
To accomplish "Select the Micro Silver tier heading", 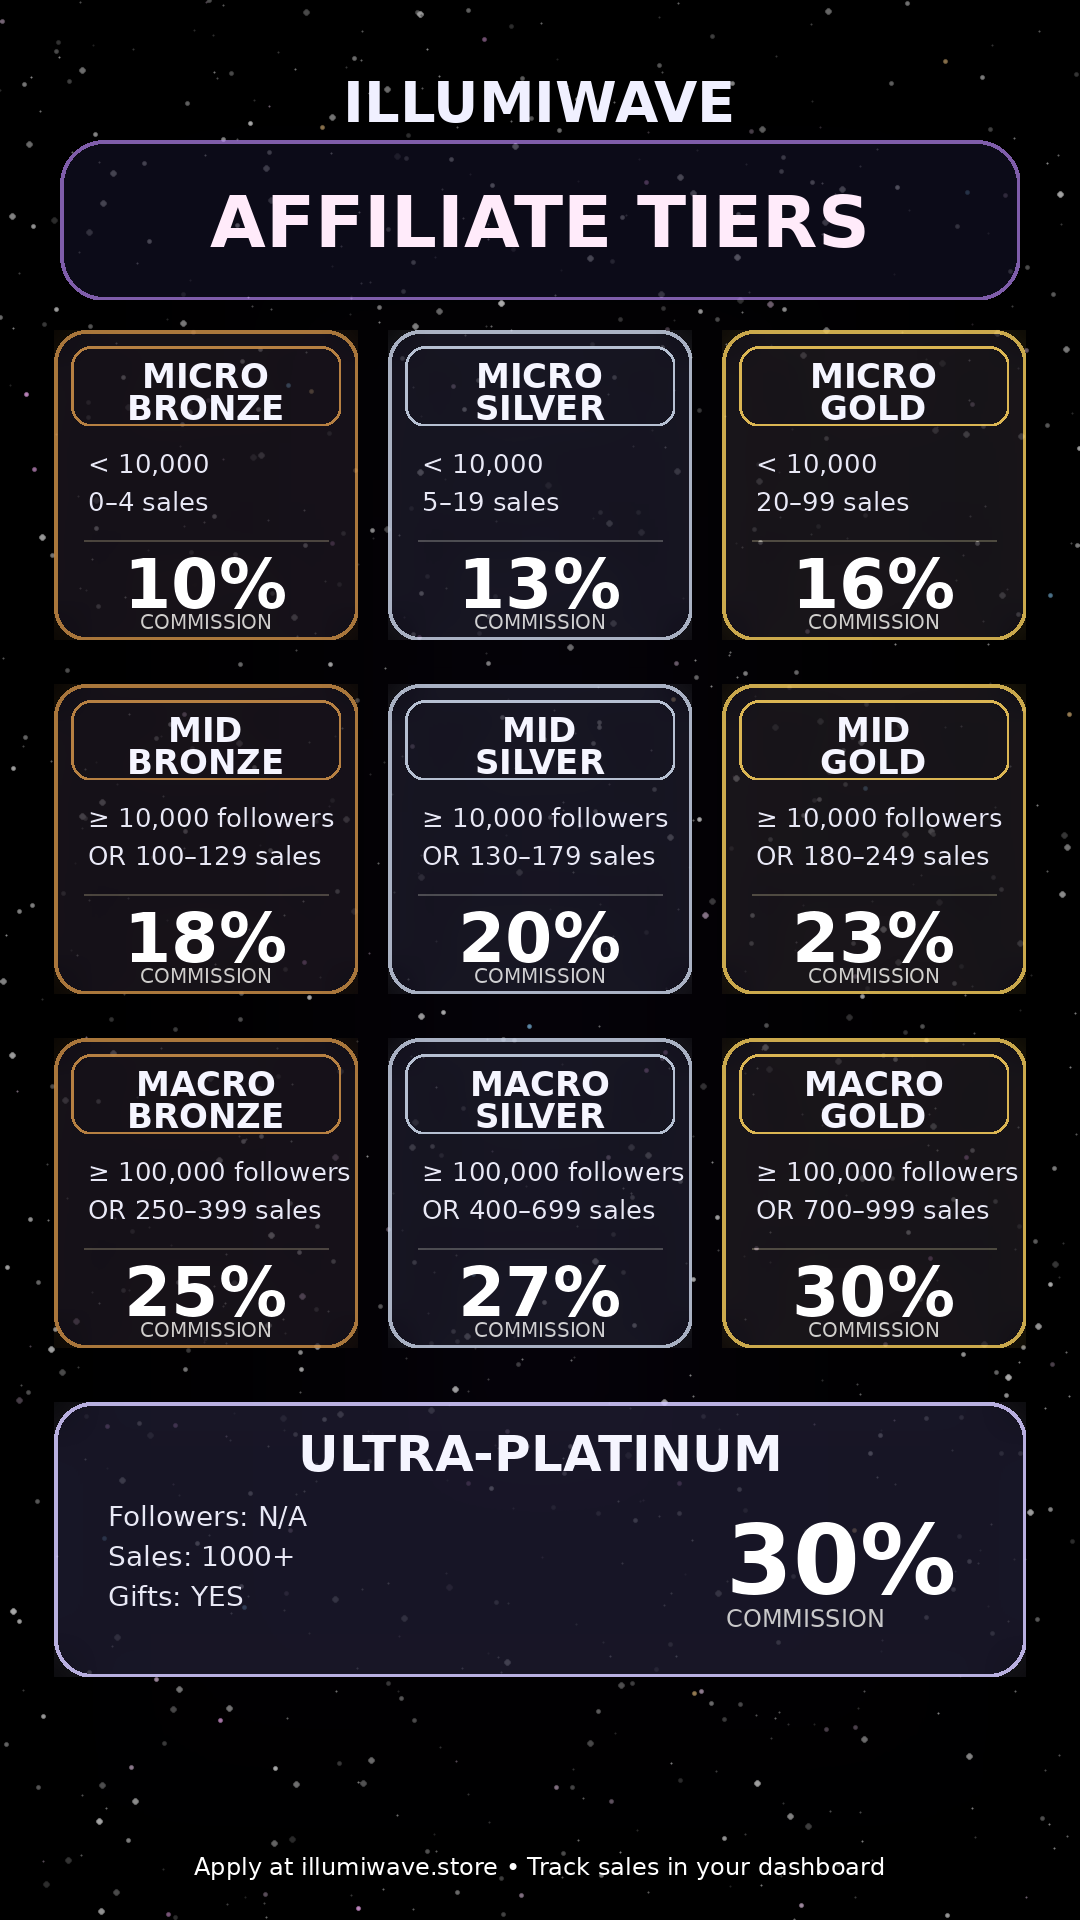I will [x=540, y=391].
